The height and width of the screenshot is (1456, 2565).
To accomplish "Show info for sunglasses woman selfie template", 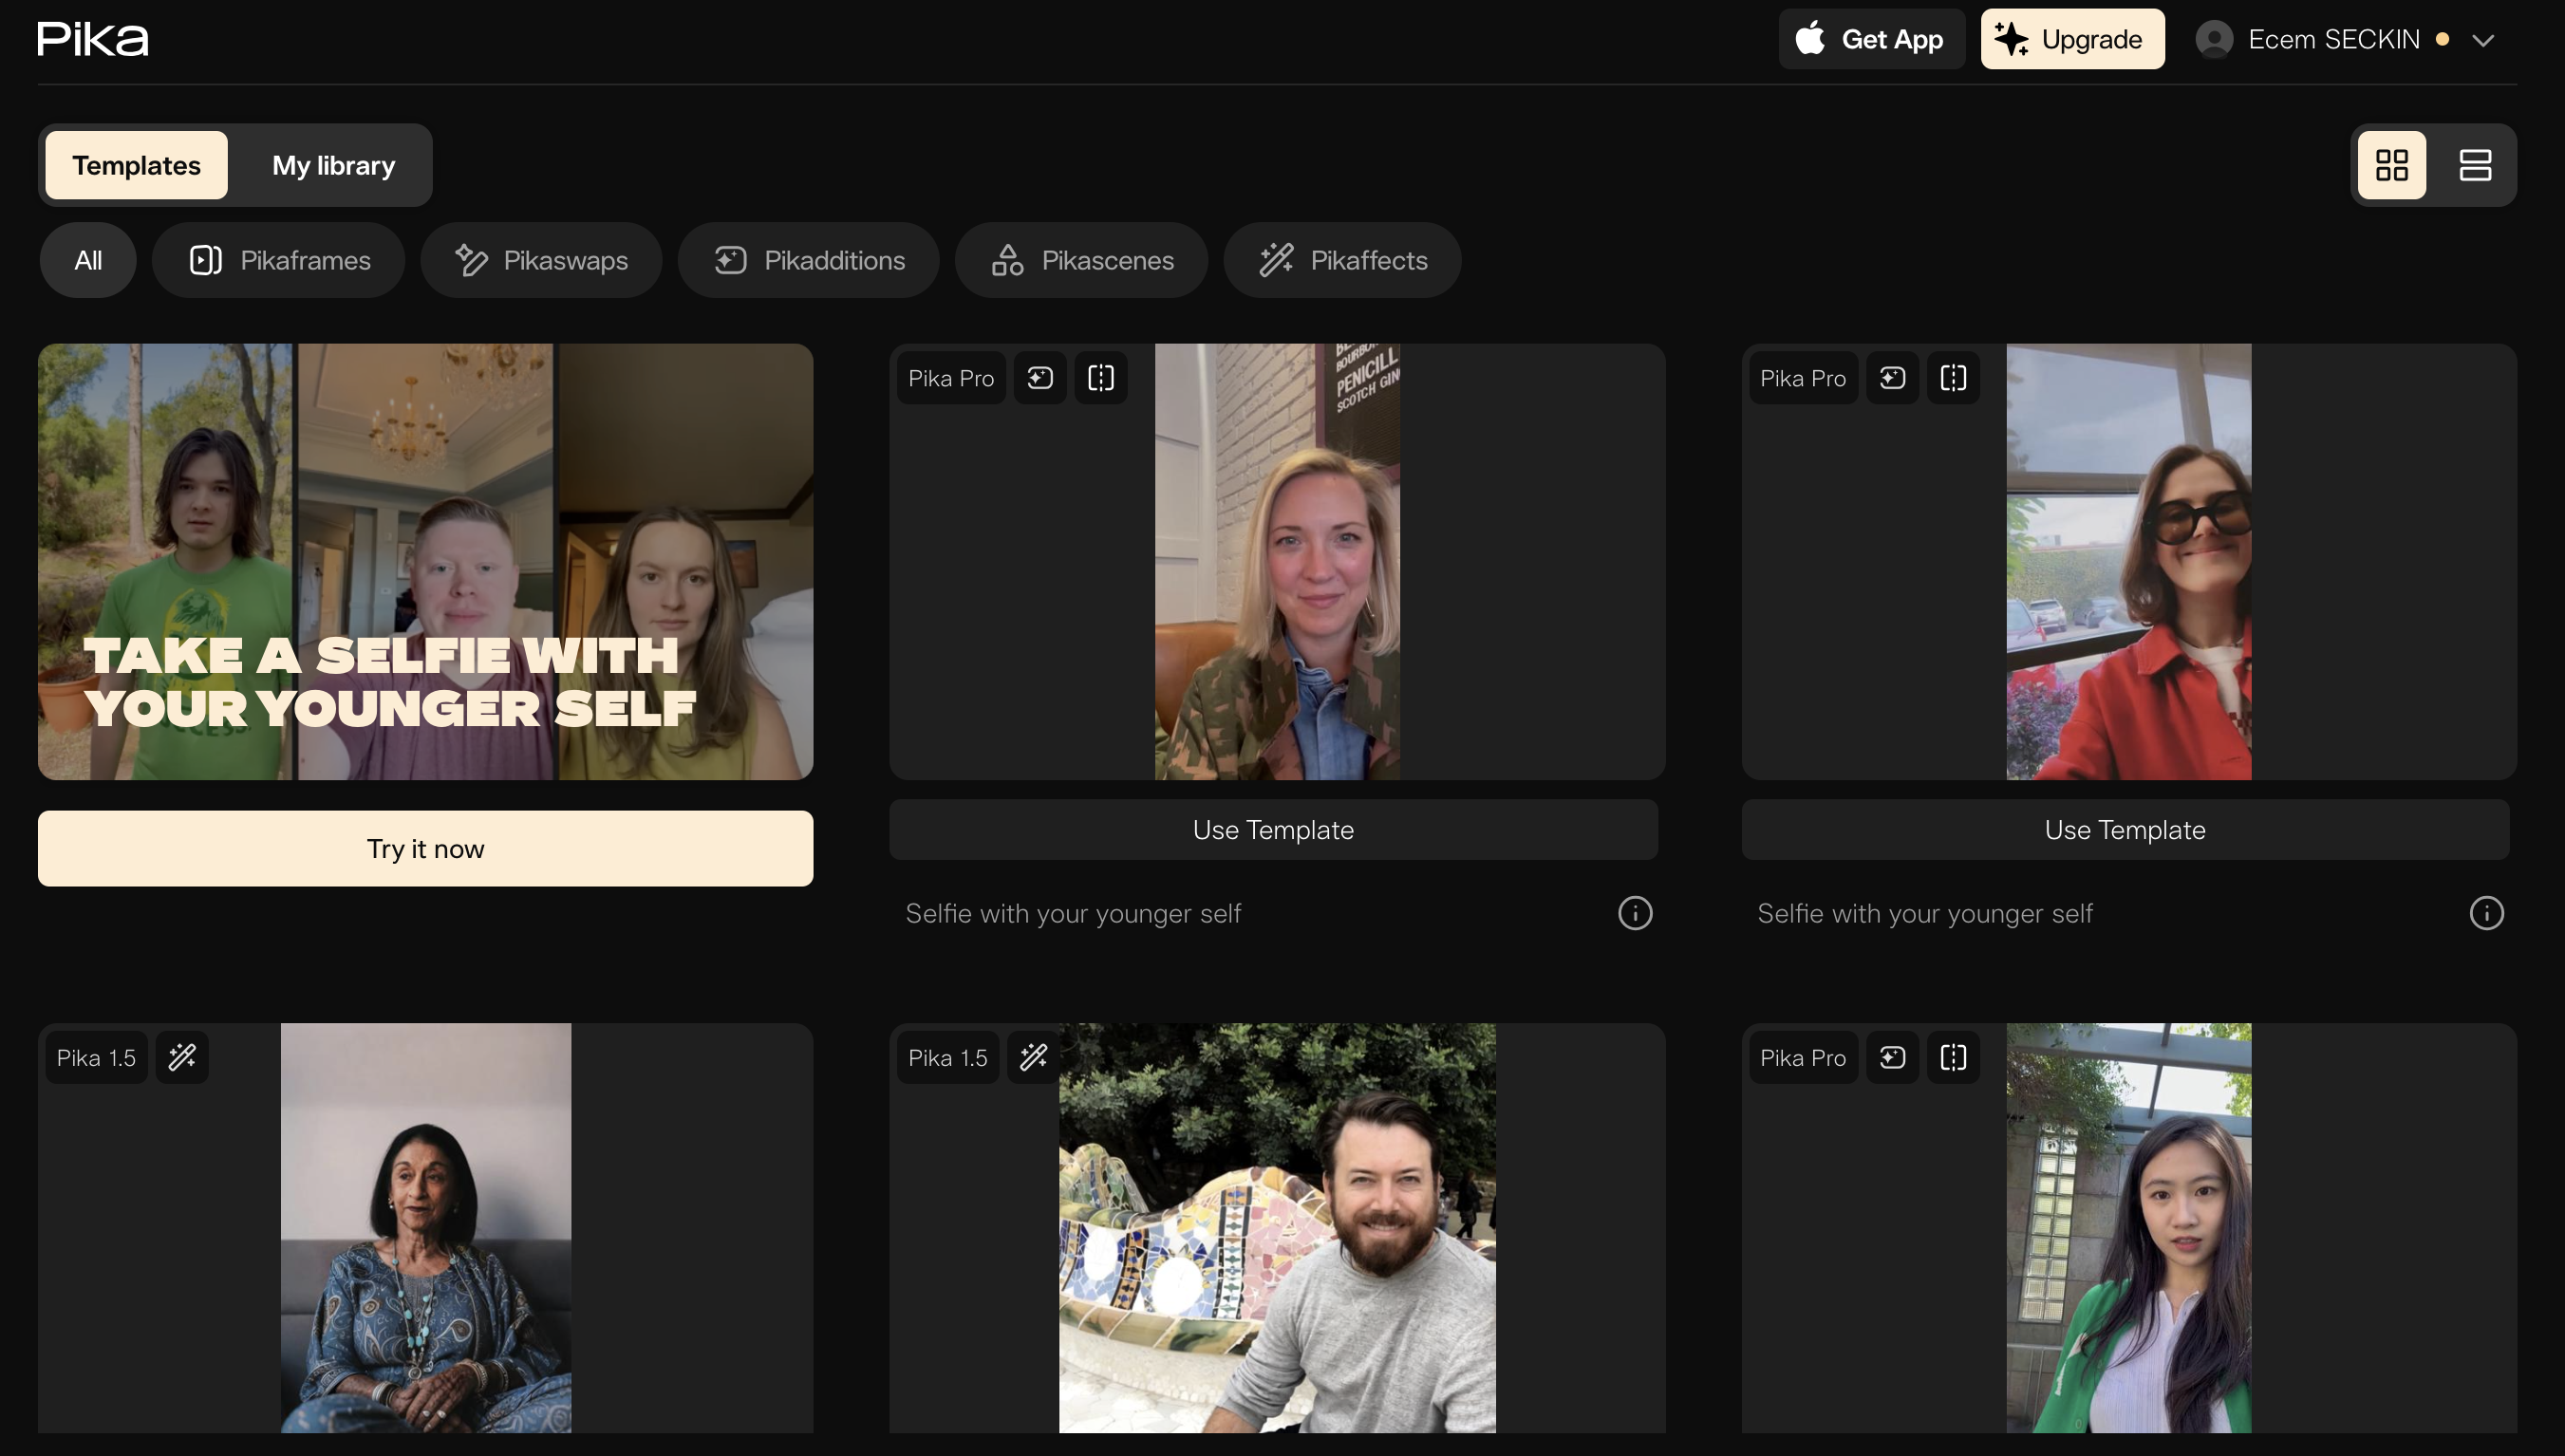I will (x=2486, y=913).
